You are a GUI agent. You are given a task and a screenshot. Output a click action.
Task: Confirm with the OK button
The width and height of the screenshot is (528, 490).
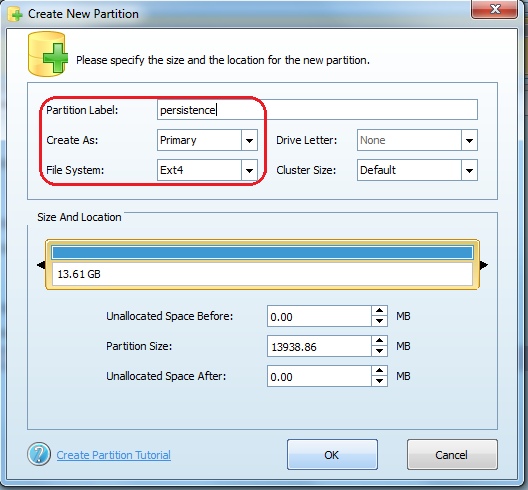pos(332,454)
